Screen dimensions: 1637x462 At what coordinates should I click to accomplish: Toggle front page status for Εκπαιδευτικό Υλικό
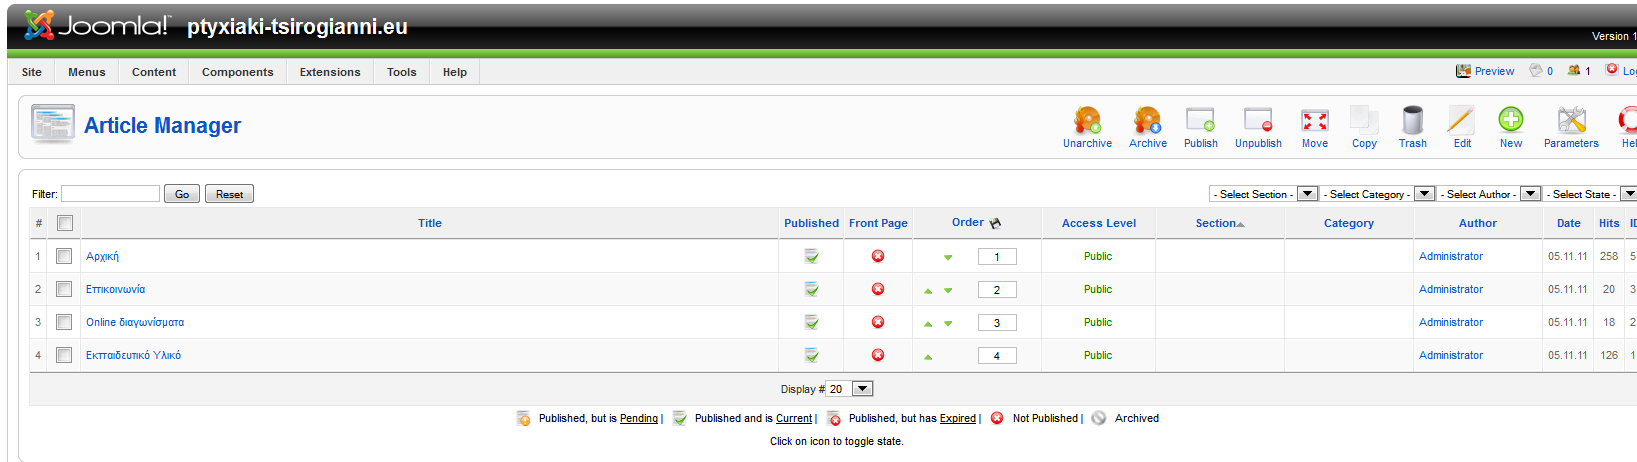coord(878,355)
